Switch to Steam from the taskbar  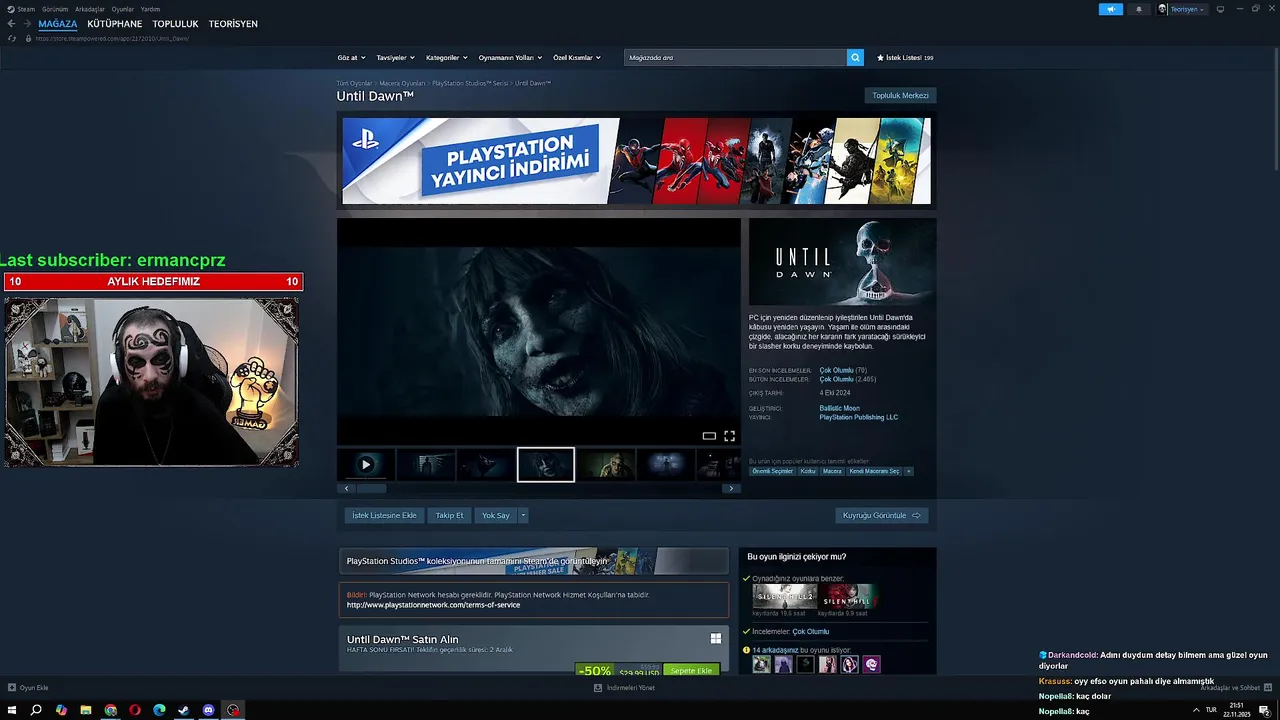(x=183, y=710)
